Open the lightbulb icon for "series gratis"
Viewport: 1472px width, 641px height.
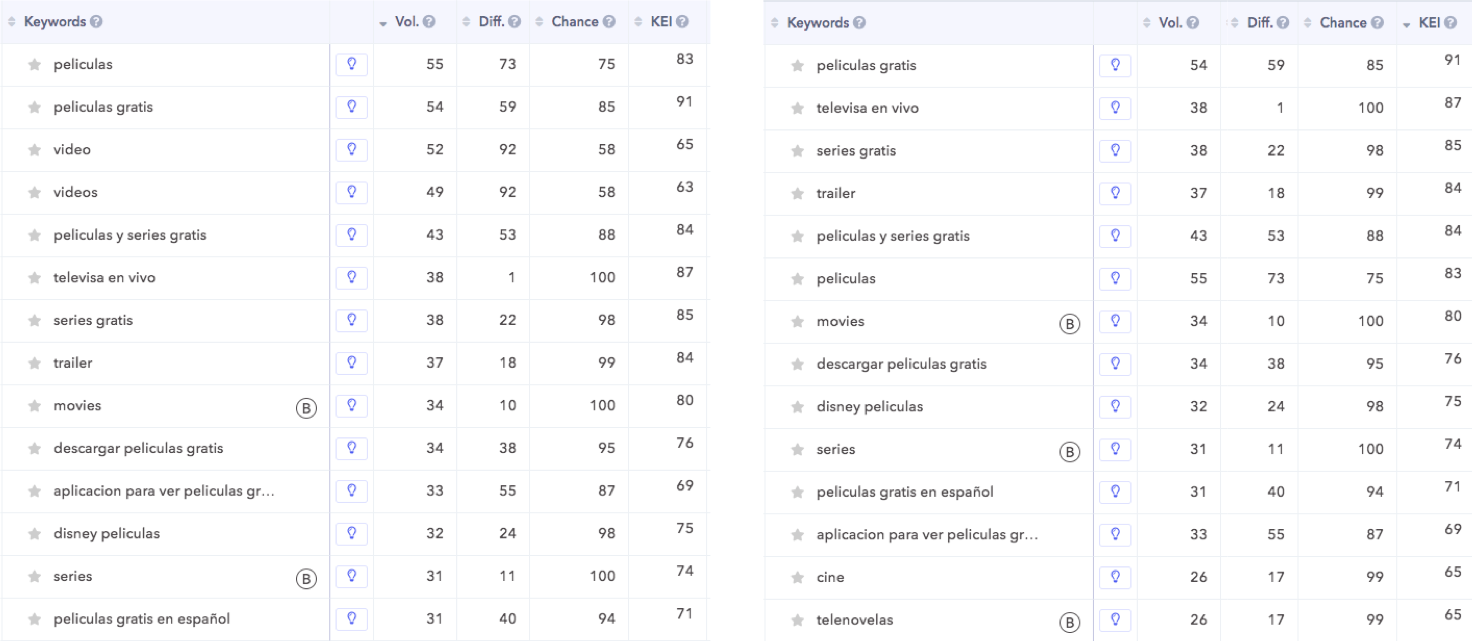pyautogui.click(x=352, y=320)
